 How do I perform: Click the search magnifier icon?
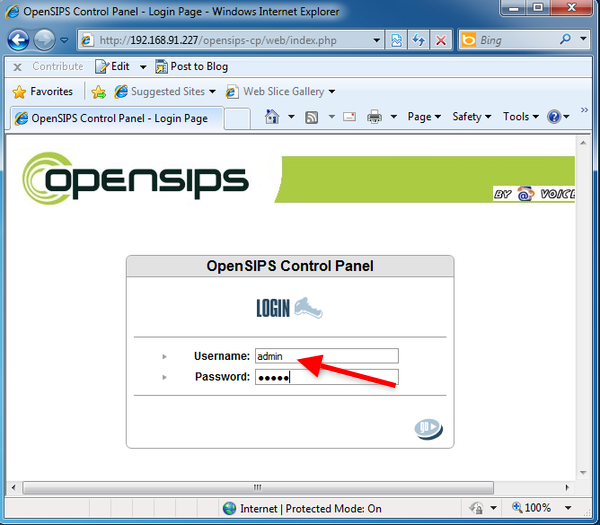point(565,39)
